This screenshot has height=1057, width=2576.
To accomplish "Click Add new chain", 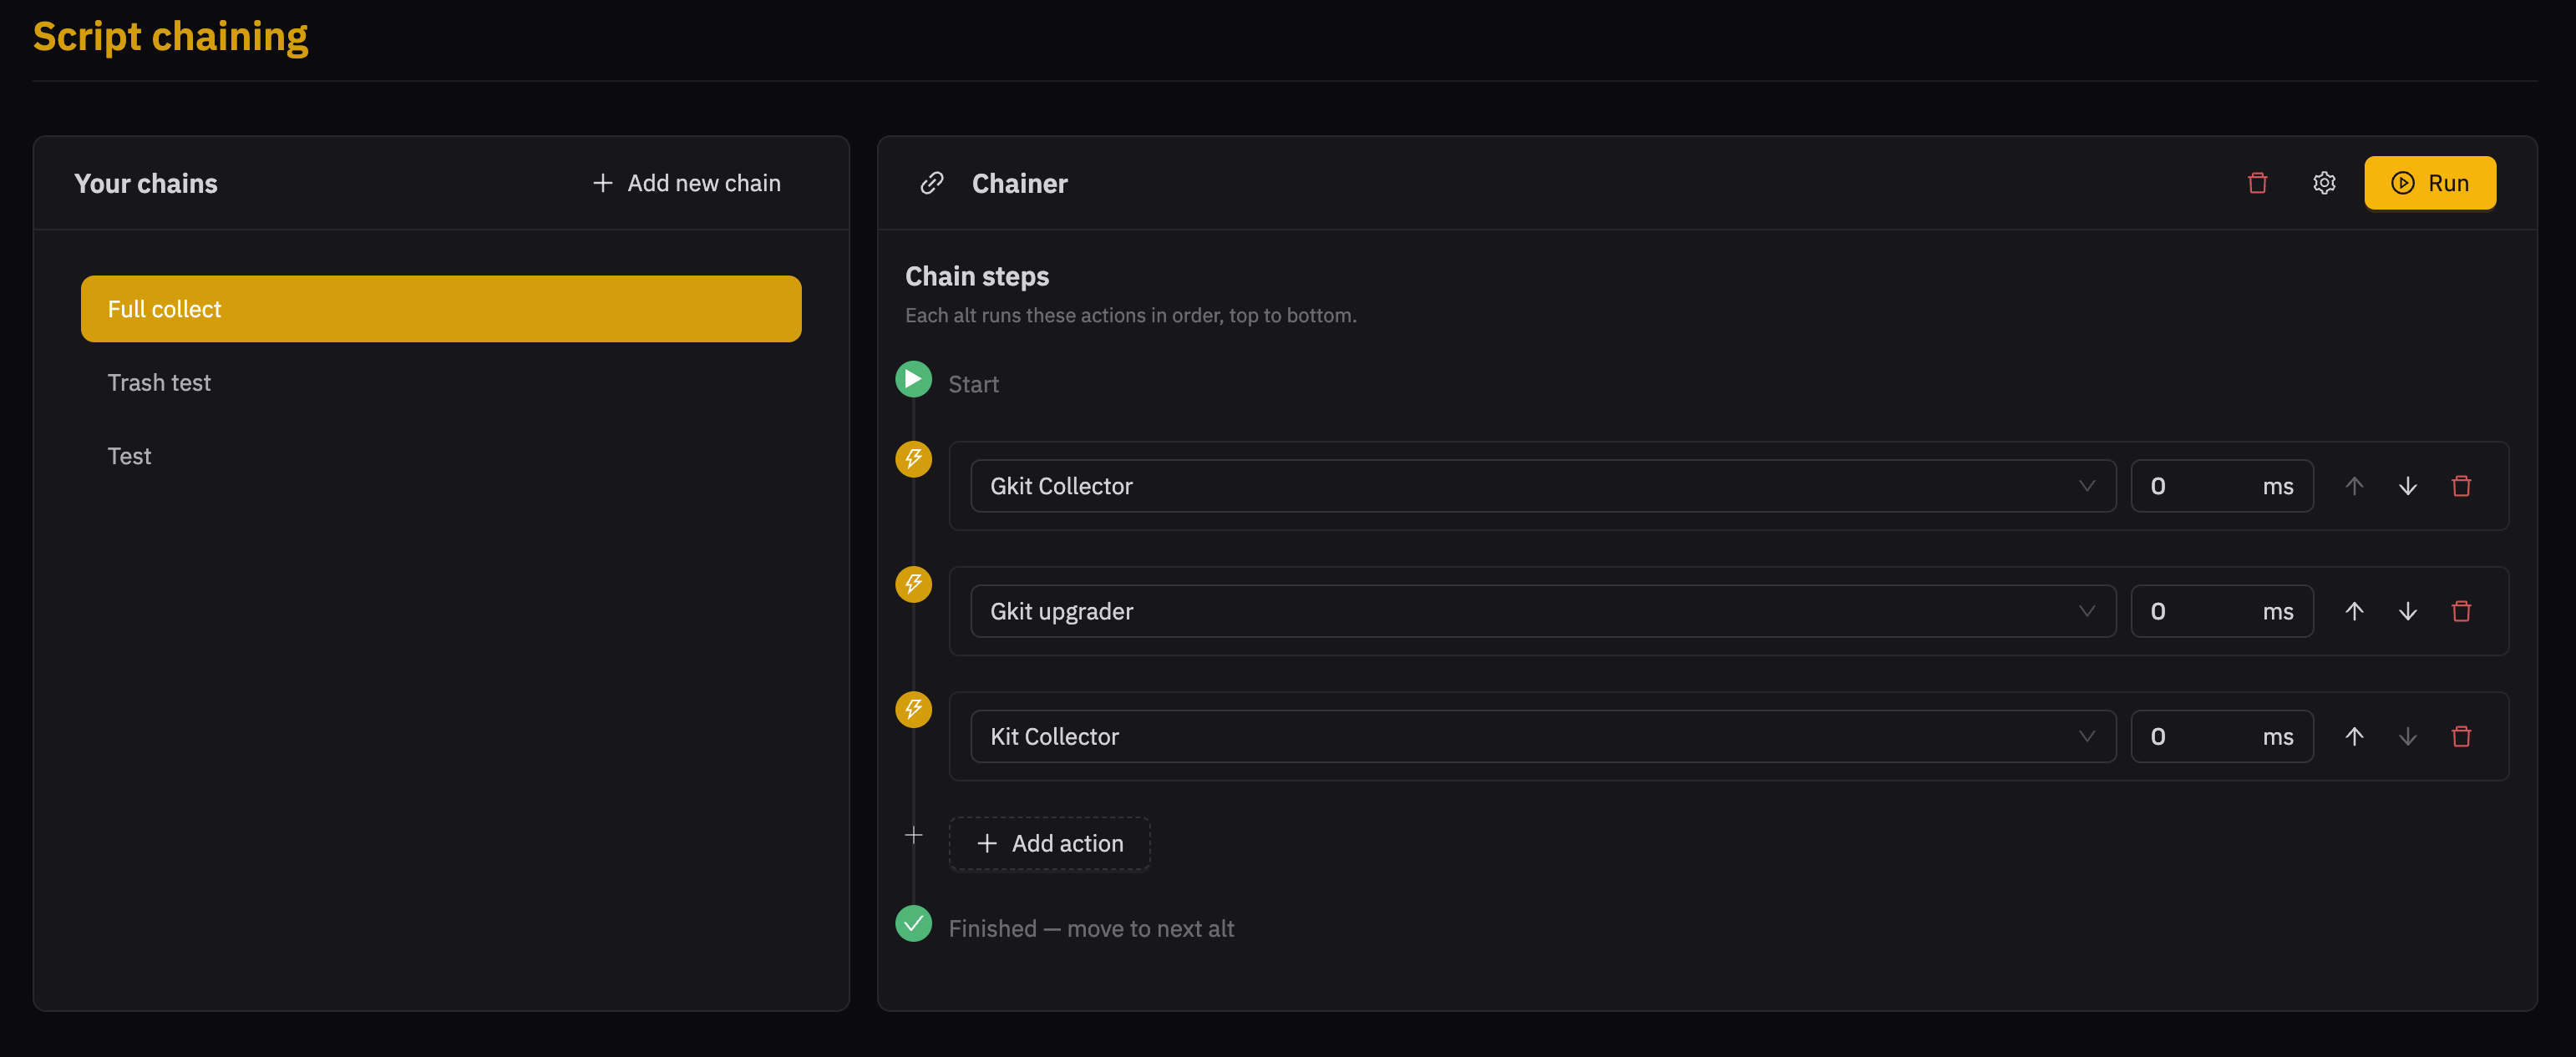I will tap(686, 183).
